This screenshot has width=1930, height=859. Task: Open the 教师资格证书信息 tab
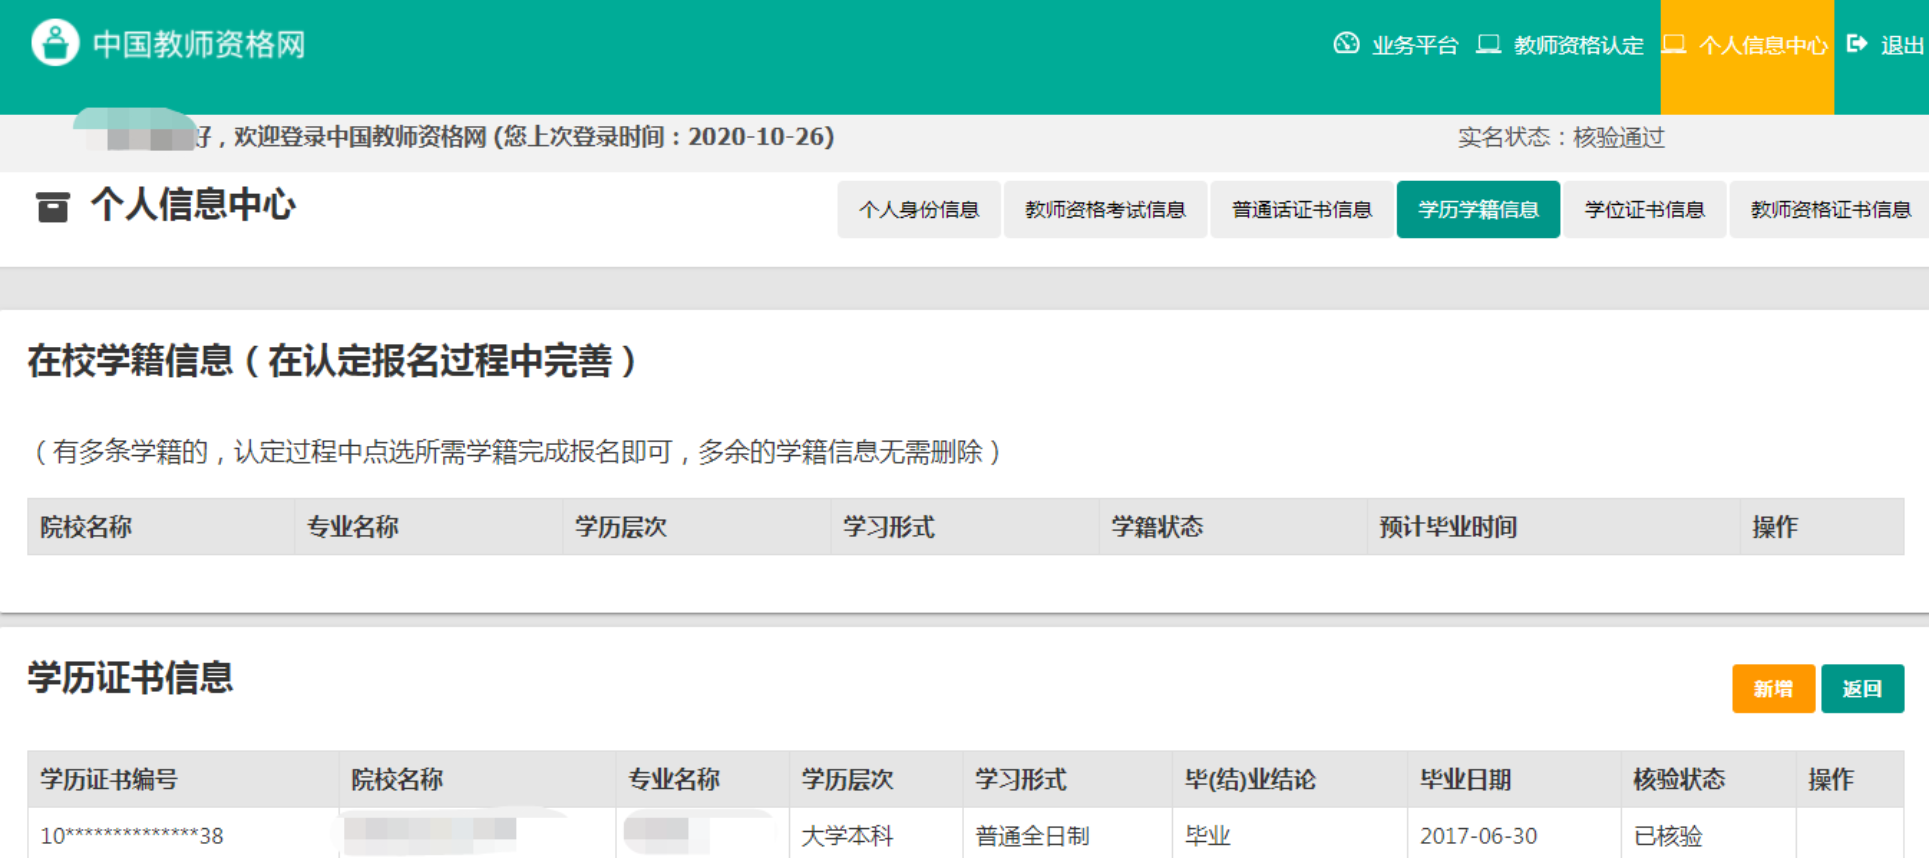1829,210
